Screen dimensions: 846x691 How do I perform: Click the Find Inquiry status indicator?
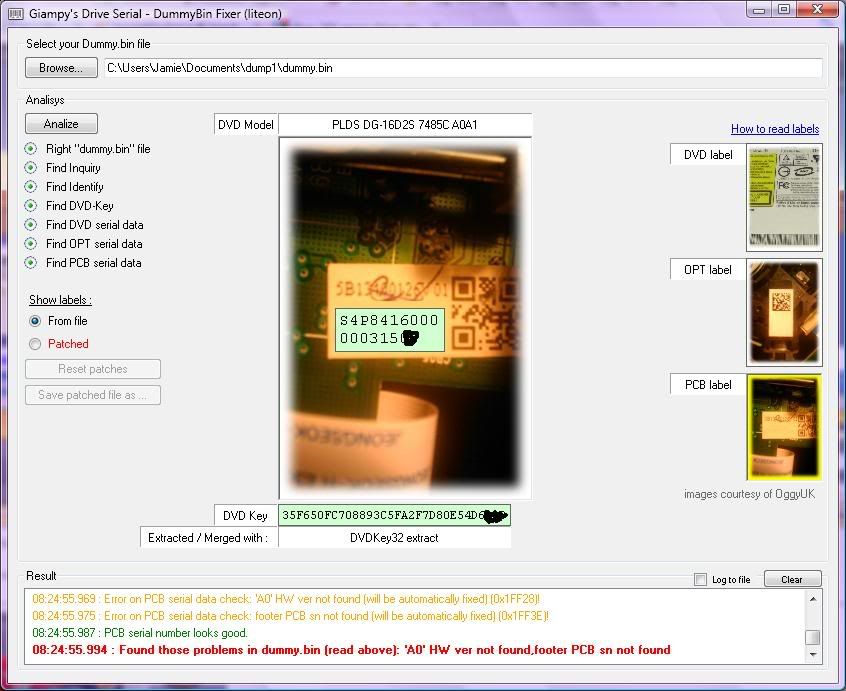pyautogui.click(x=32, y=168)
